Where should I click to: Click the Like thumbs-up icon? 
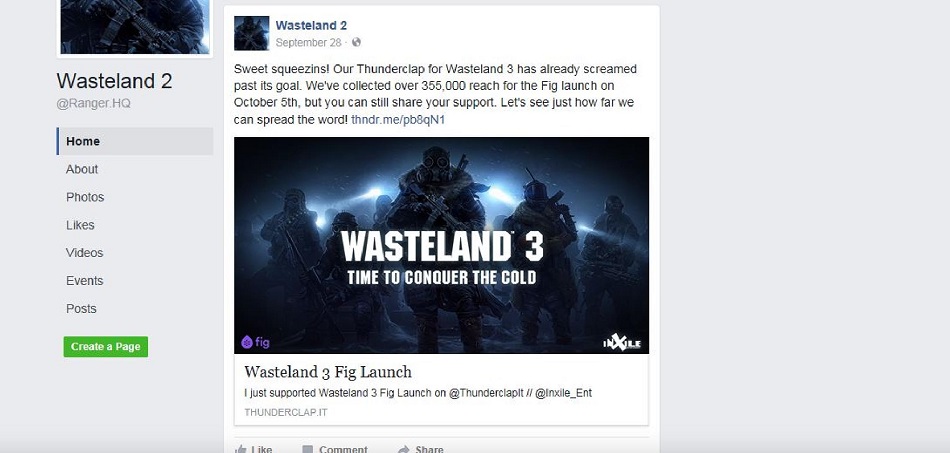[241, 449]
